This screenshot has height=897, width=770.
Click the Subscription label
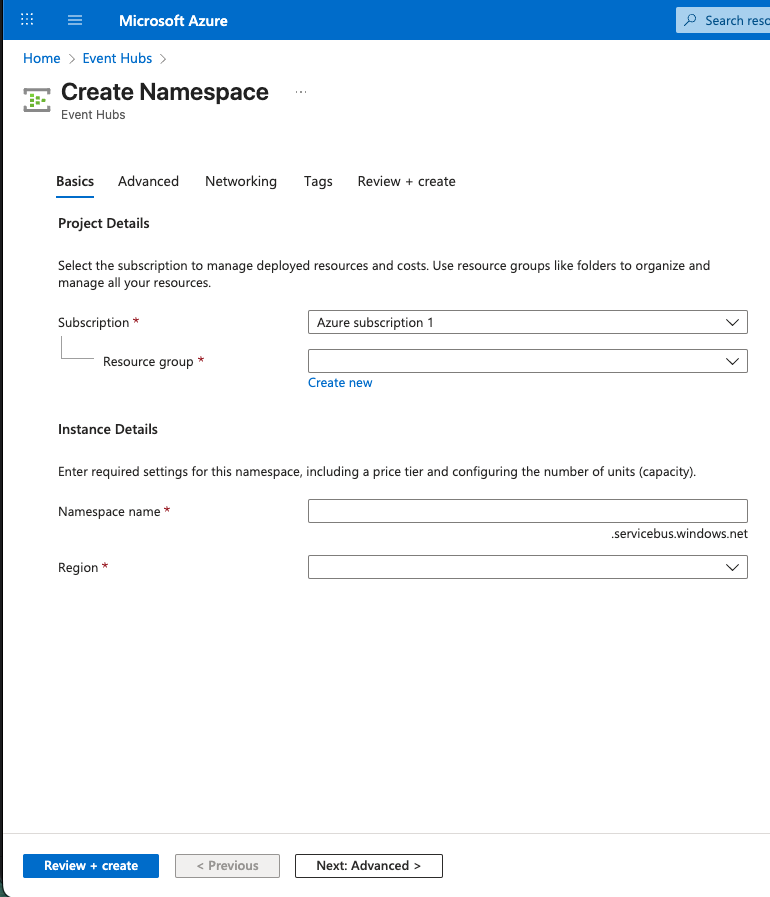[93, 323]
